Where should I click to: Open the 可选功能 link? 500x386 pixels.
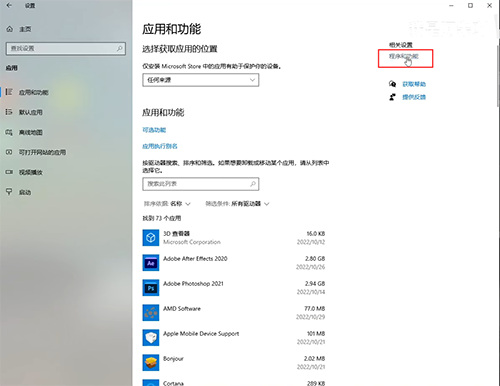(x=154, y=130)
